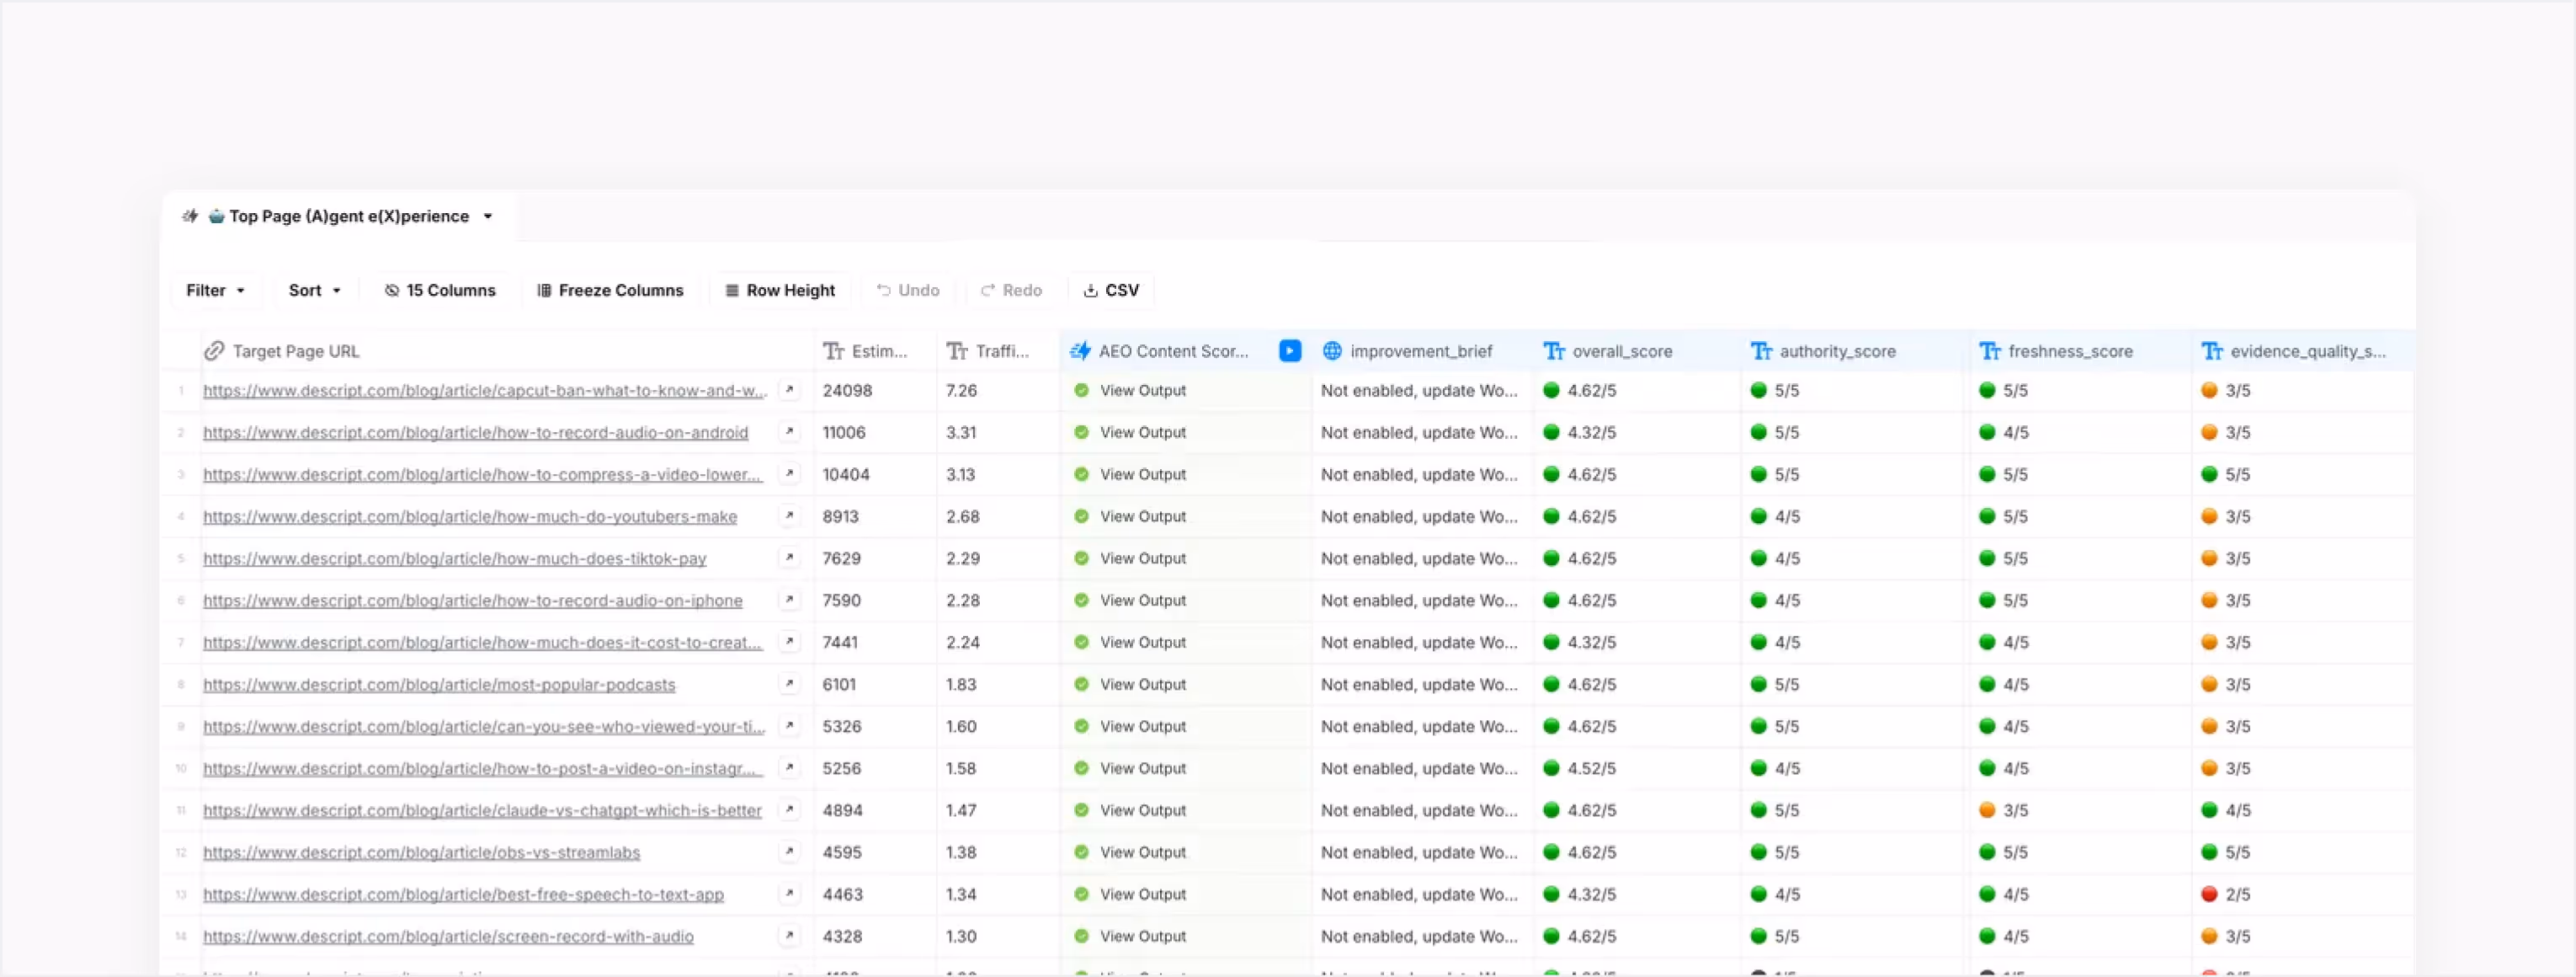Open the Sort dropdown
Screen dimensions: 2576x977
click(x=314, y=290)
